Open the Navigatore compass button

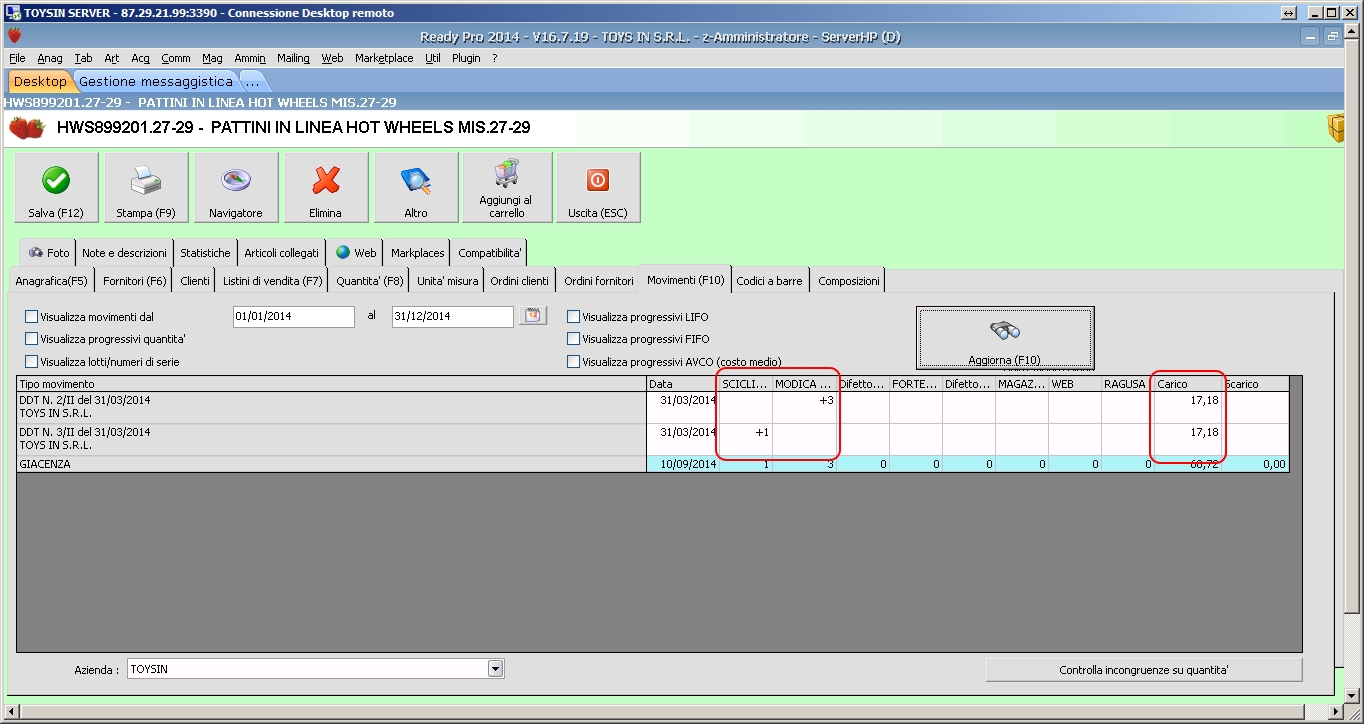click(x=236, y=188)
